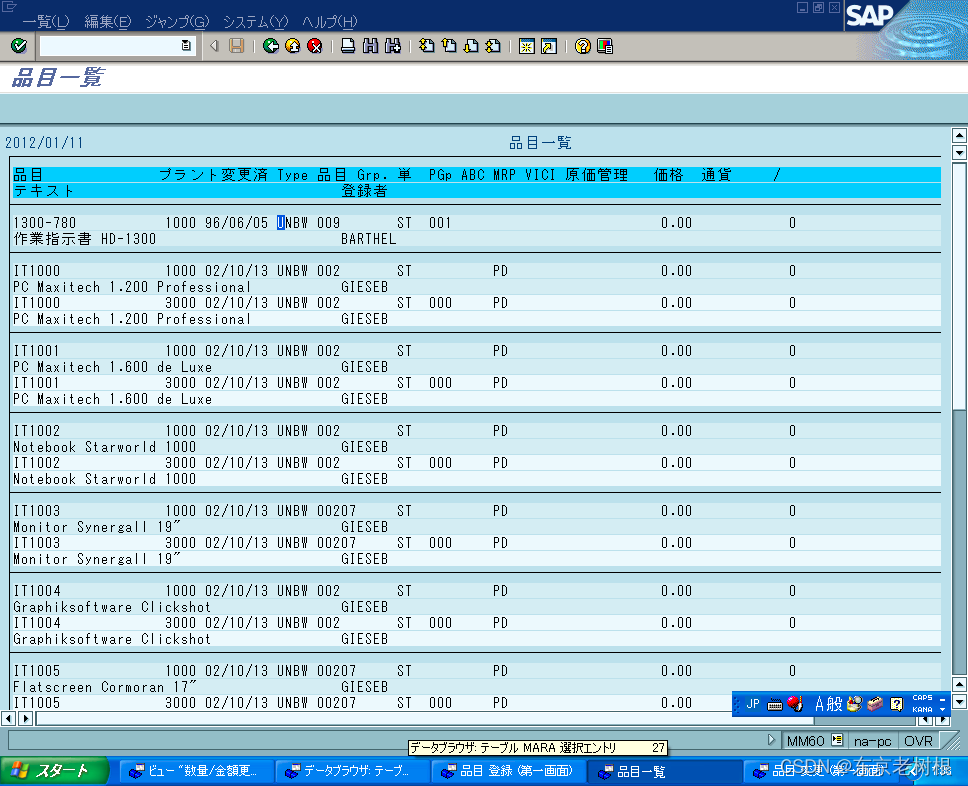
Task: Click scroll right arrow beside left arrow
Action: [x=25, y=718]
